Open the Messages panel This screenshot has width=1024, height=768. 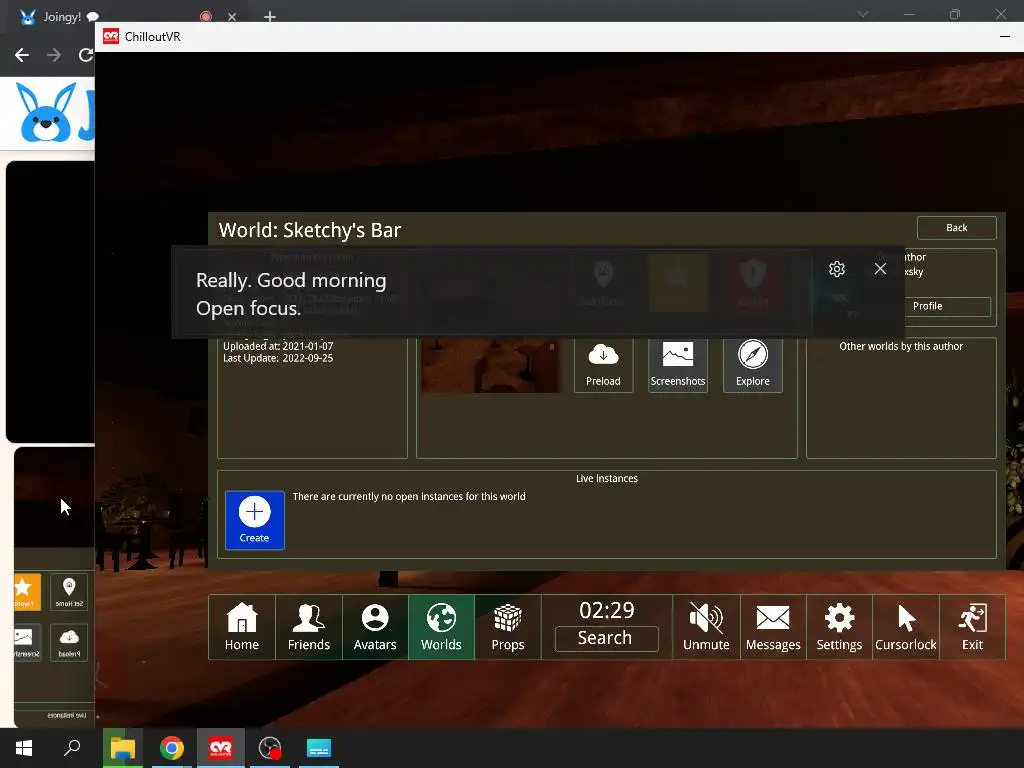tap(773, 627)
